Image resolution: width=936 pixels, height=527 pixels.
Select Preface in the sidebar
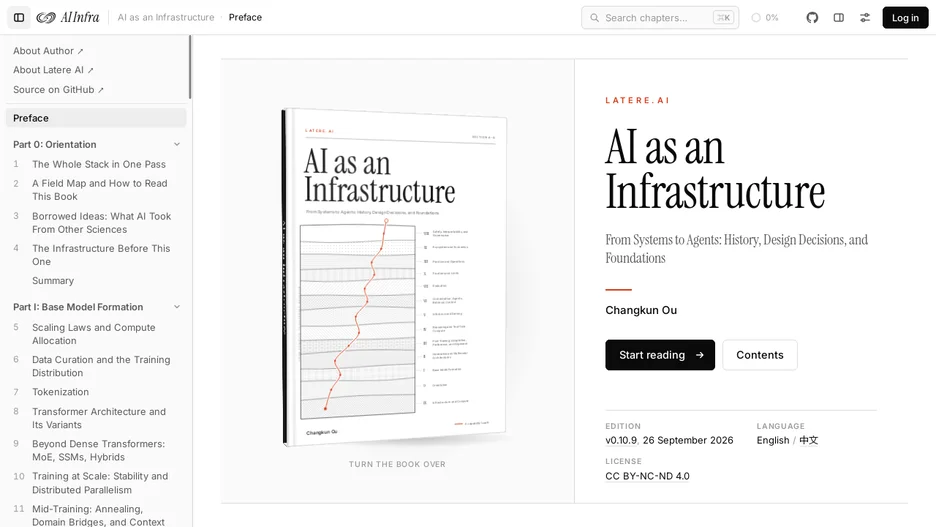(x=96, y=118)
